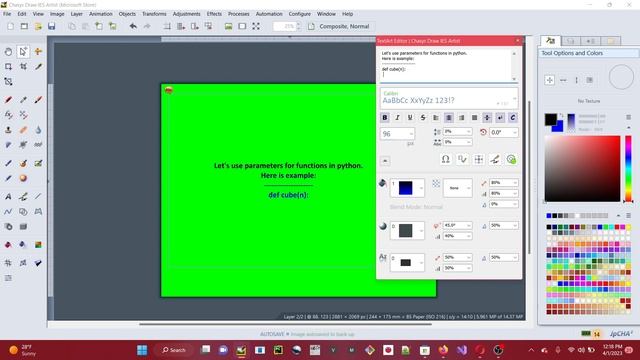Click the Save floppy disk icon
The image size is (640, 360).
(51, 26)
